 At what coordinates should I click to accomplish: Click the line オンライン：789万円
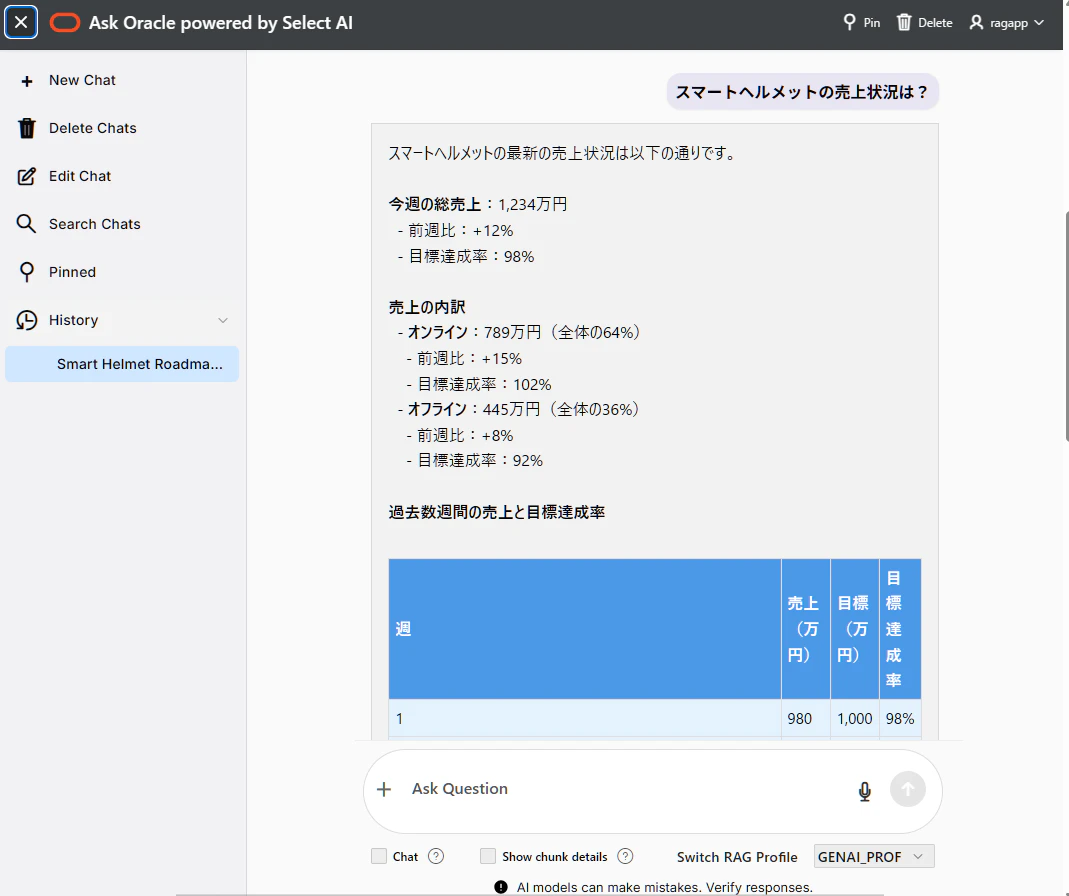click(x=475, y=333)
